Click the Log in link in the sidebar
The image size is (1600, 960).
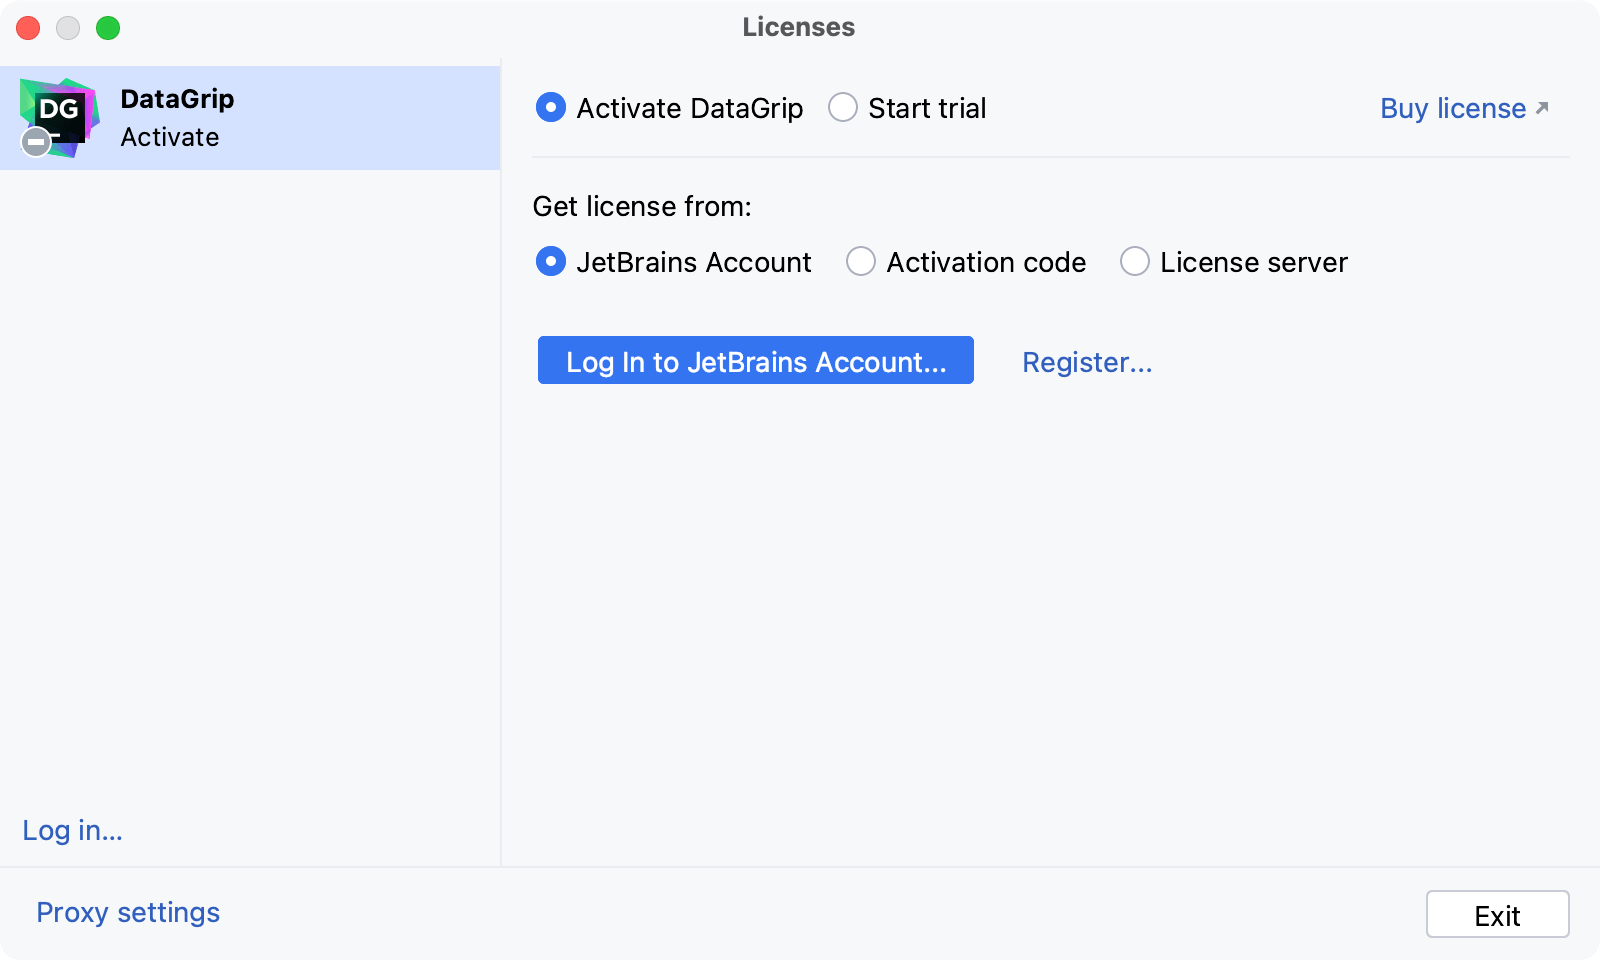click(x=72, y=830)
